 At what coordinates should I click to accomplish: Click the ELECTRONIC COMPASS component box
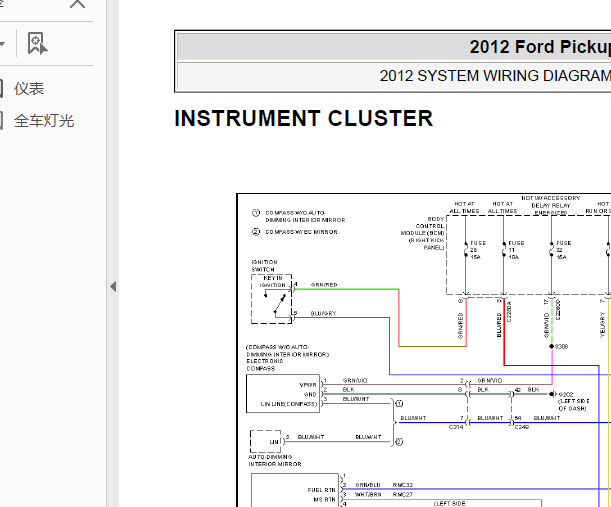coord(283,394)
